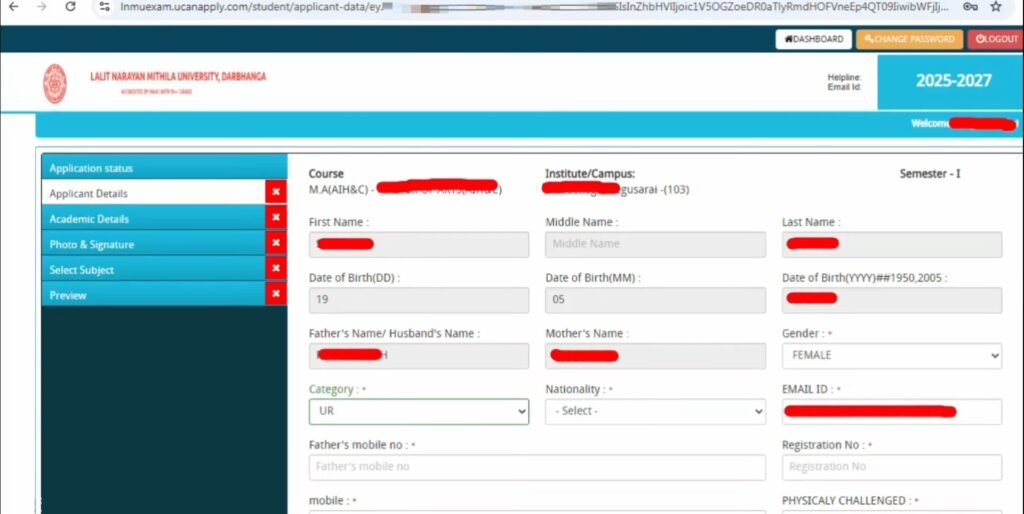Image resolution: width=1024 pixels, height=514 pixels.
Task: Click Father's mobile no input field
Action: tap(537, 467)
